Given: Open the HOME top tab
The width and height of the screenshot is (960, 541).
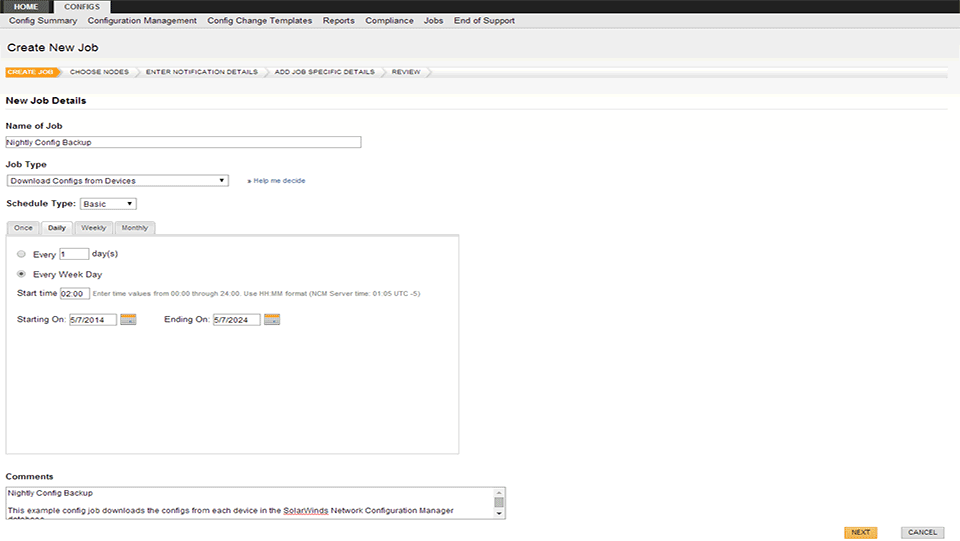Looking at the screenshot, I should [x=26, y=6].
